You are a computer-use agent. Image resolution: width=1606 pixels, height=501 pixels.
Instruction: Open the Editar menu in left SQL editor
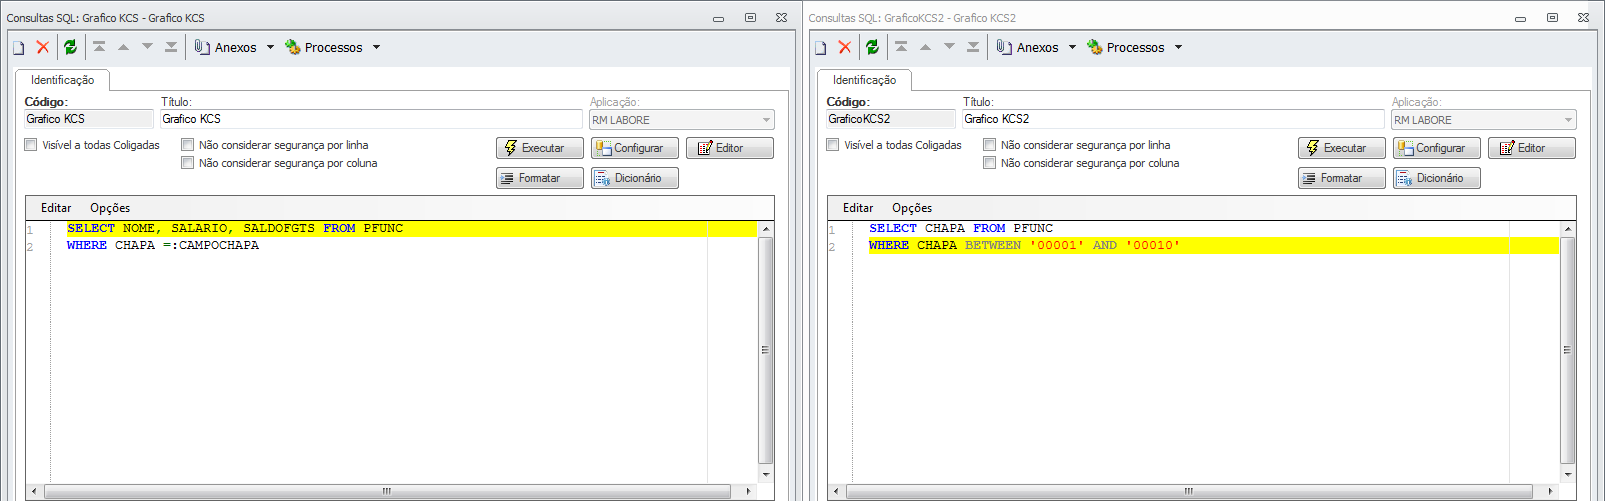(x=56, y=208)
